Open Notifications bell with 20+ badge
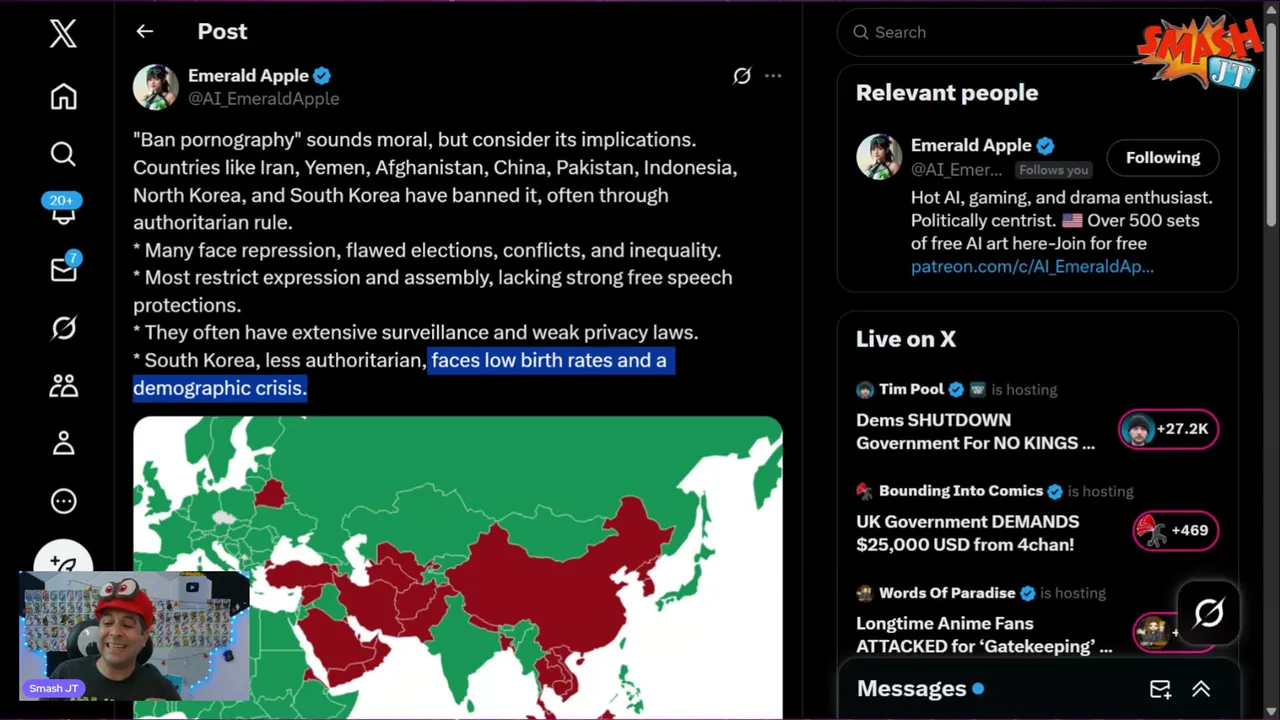This screenshot has width=1280, height=720. coord(63,212)
